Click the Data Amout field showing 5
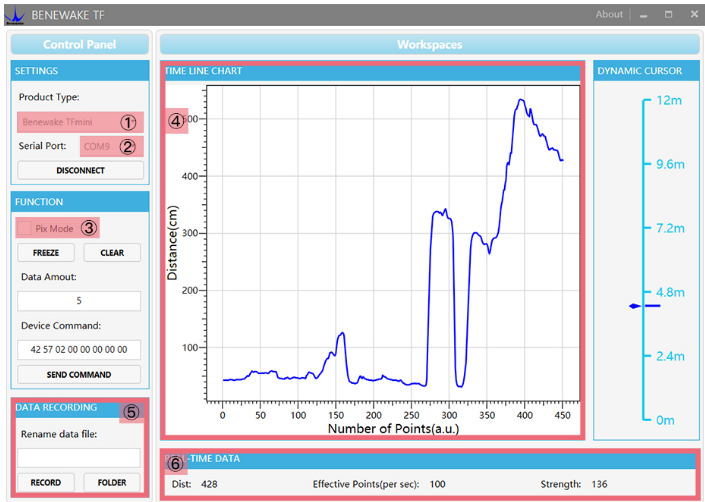Image resolution: width=705 pixels, height=502 pixels. pos(79,301)
